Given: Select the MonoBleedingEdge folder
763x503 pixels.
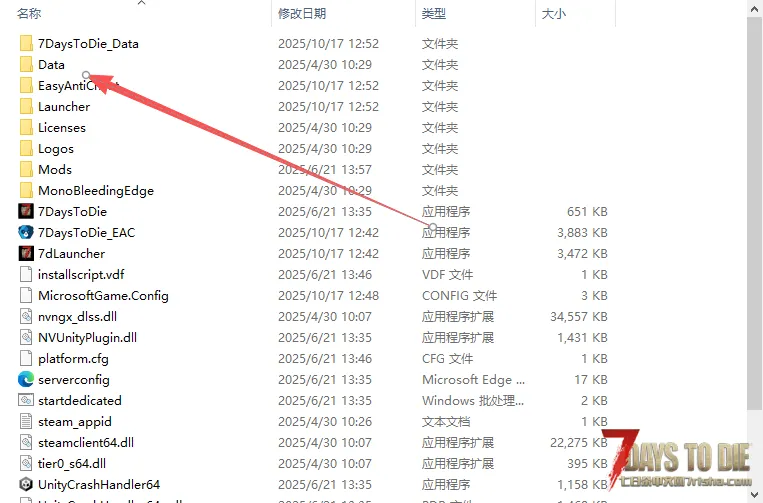Looking at the screenshot, I should (95, 190).
